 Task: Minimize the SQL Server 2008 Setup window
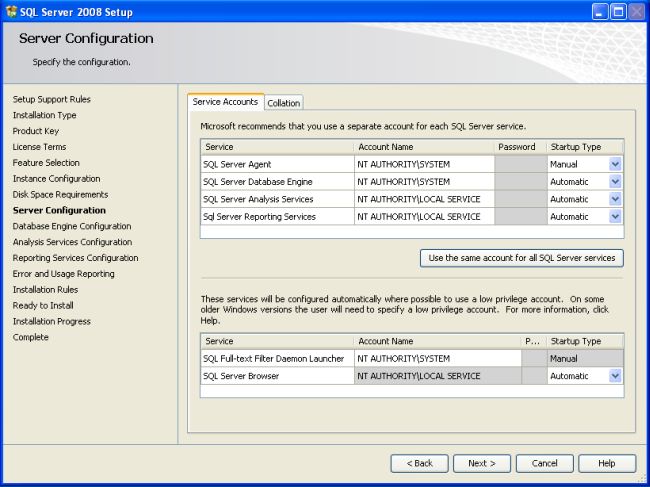coord(599,12)
